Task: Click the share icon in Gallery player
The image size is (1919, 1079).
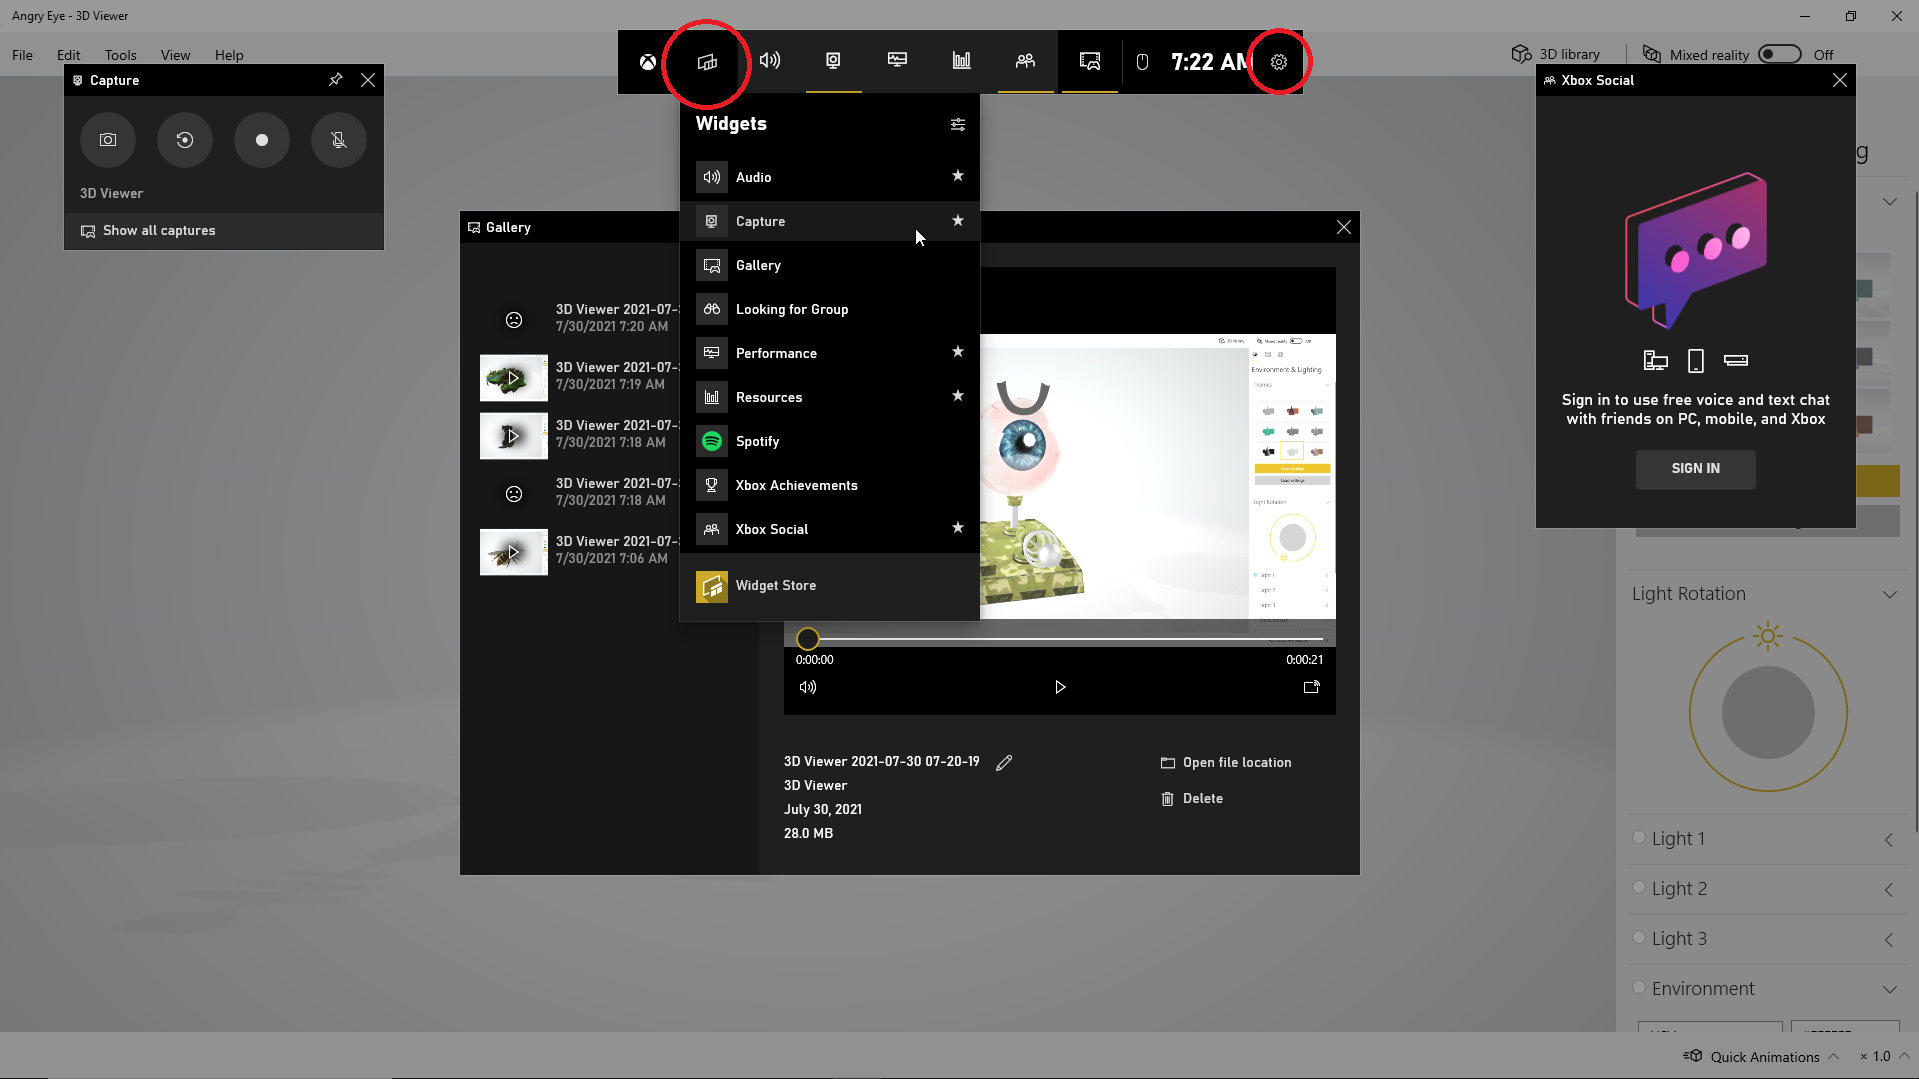Action: pyautogui.click(x=1311, y=687)
